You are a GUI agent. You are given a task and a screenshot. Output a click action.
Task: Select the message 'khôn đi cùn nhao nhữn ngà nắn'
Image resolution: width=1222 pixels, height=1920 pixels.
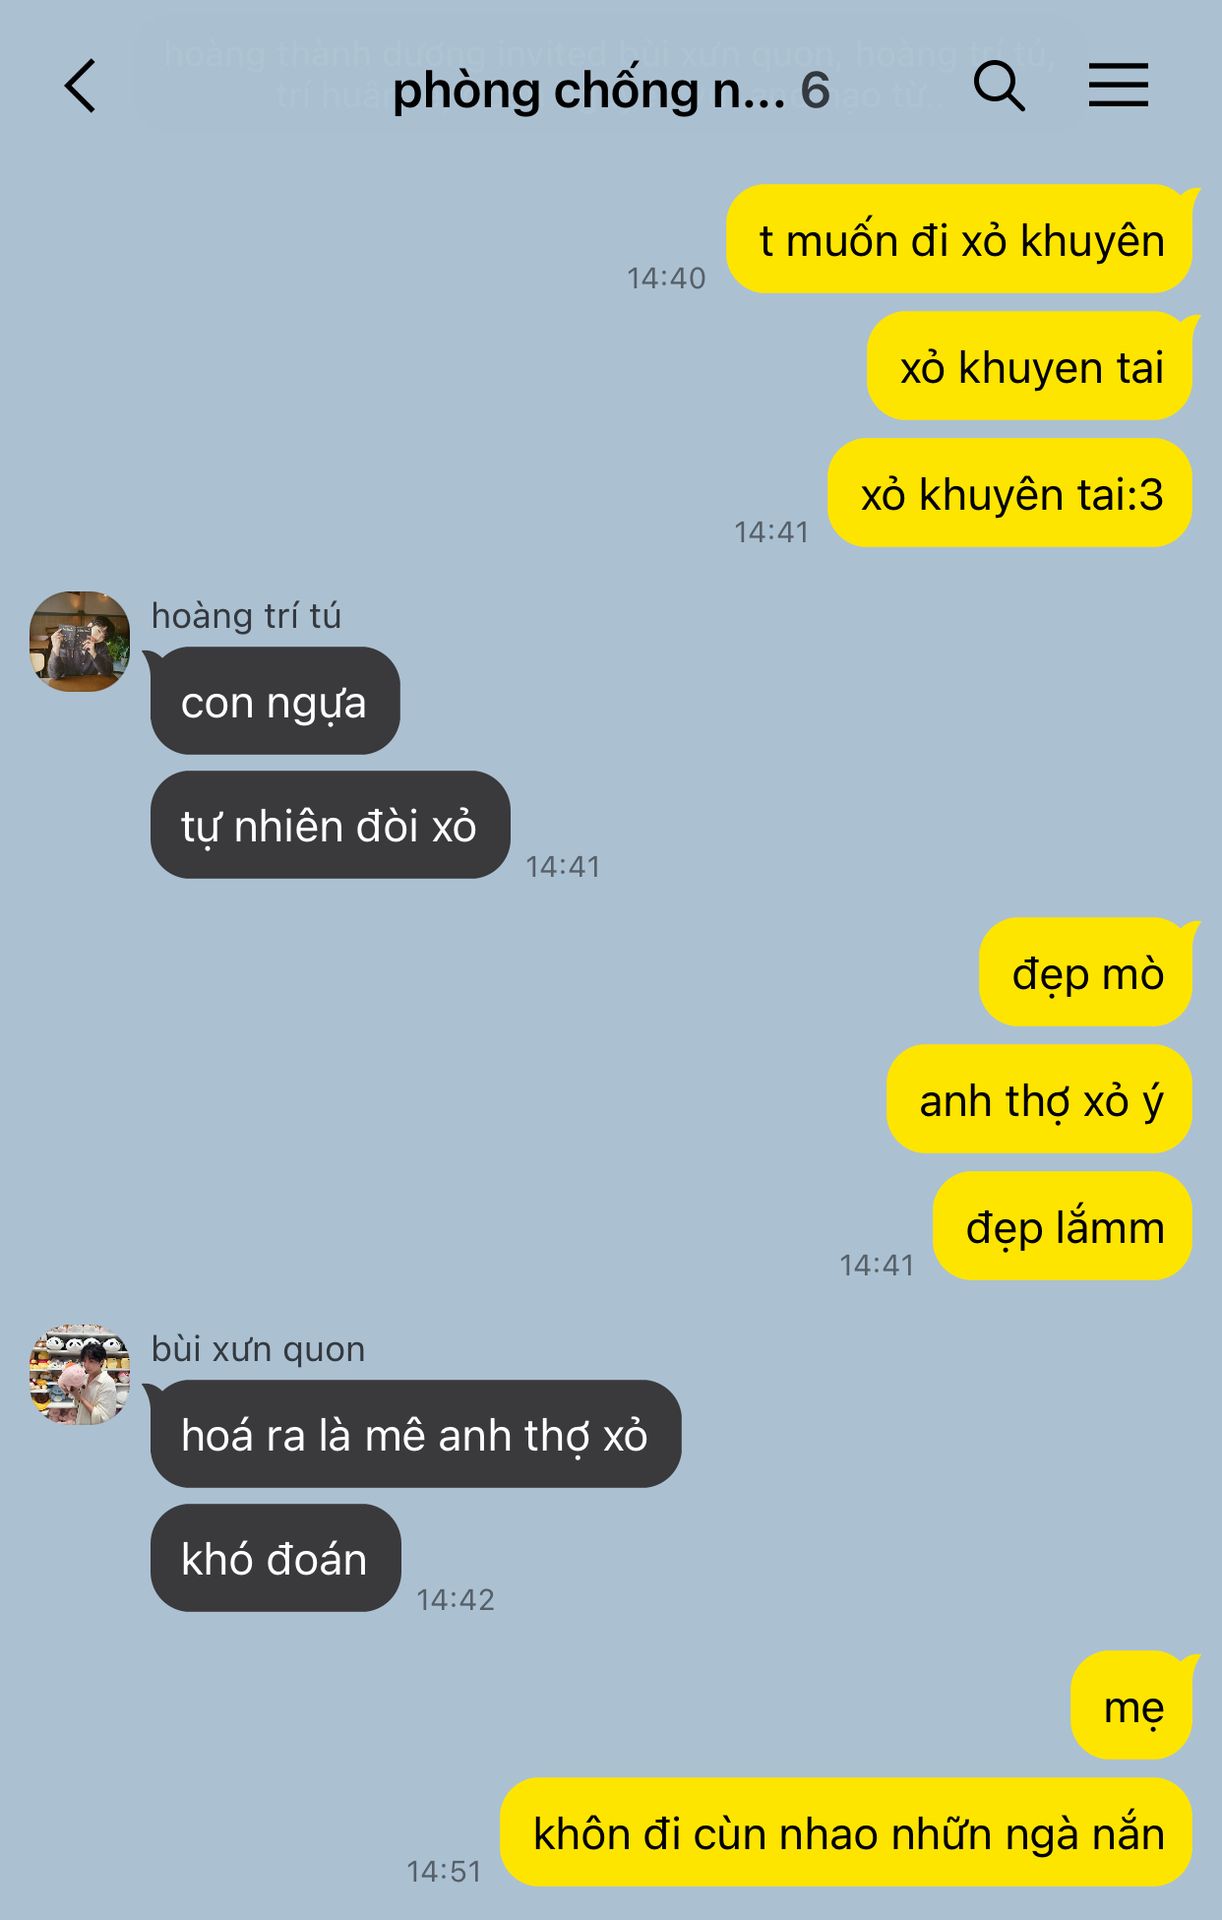846,1832
